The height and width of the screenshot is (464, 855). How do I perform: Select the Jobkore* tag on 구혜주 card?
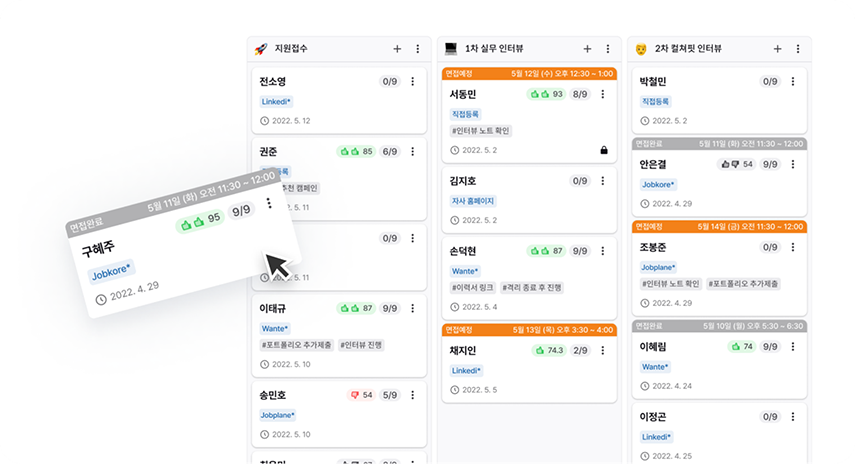pyautogui.click(x=111, y=274)
